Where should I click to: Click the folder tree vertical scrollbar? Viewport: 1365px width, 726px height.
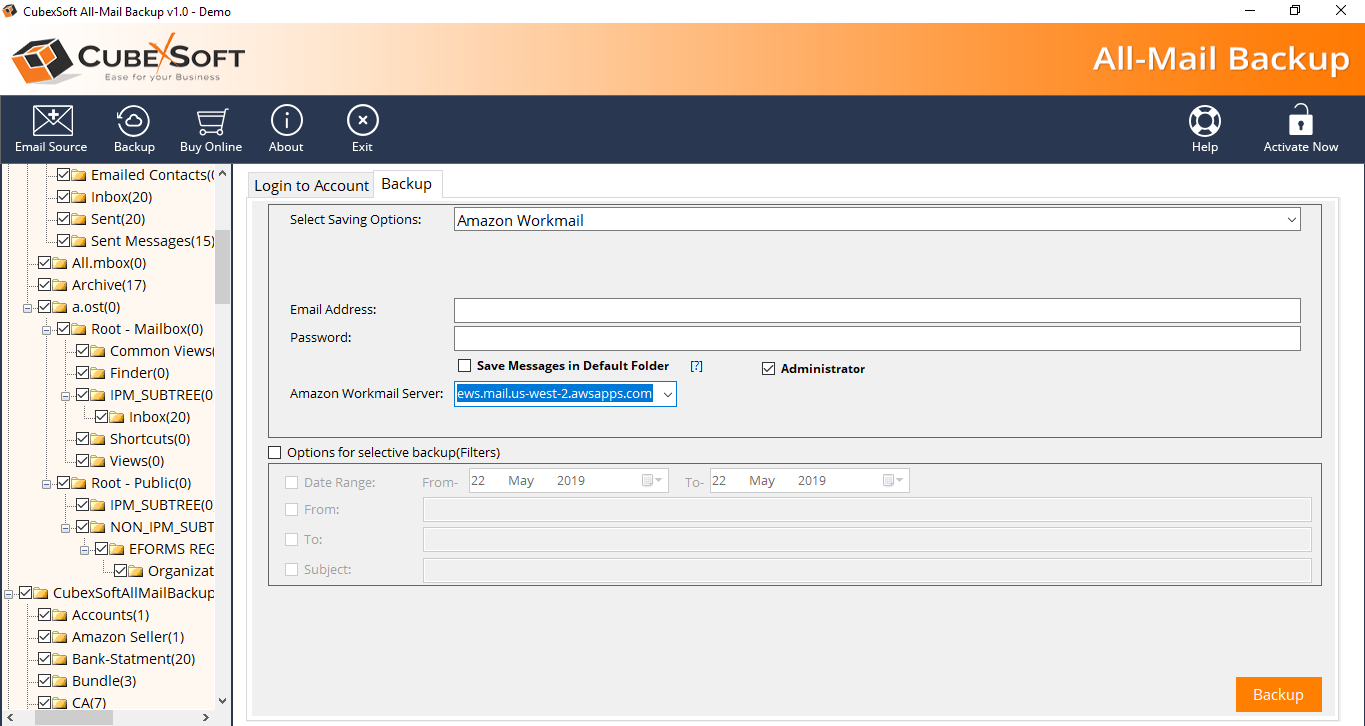[222, 267]
